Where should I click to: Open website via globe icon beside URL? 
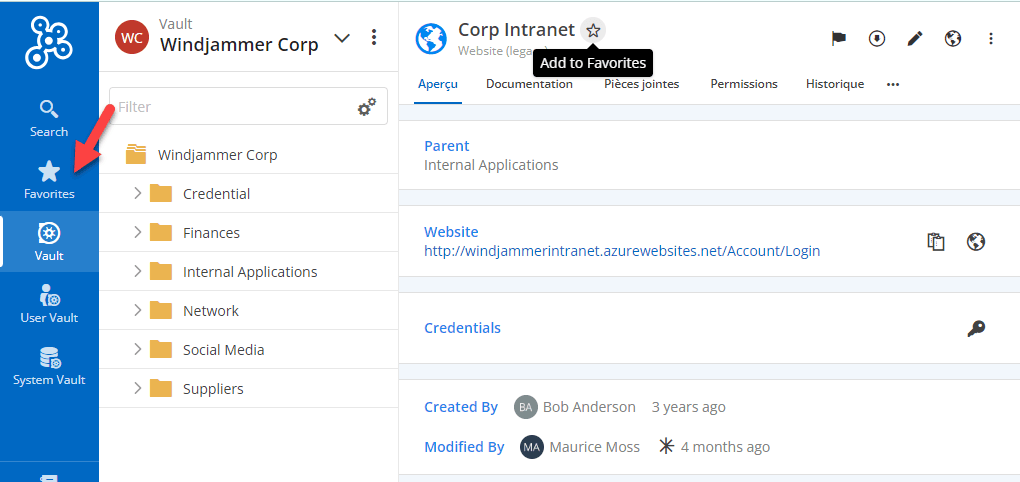(x=976, y=241)
